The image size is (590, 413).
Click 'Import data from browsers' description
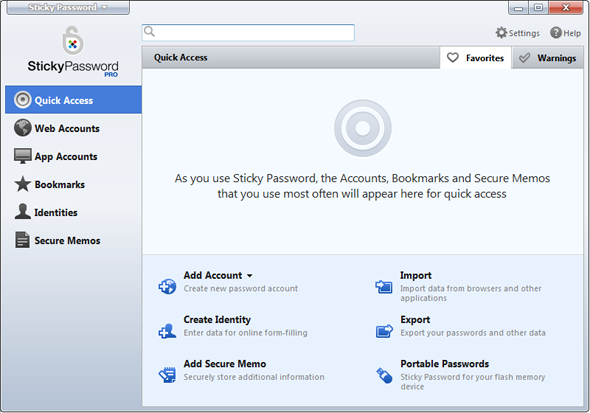coord(471,293)
